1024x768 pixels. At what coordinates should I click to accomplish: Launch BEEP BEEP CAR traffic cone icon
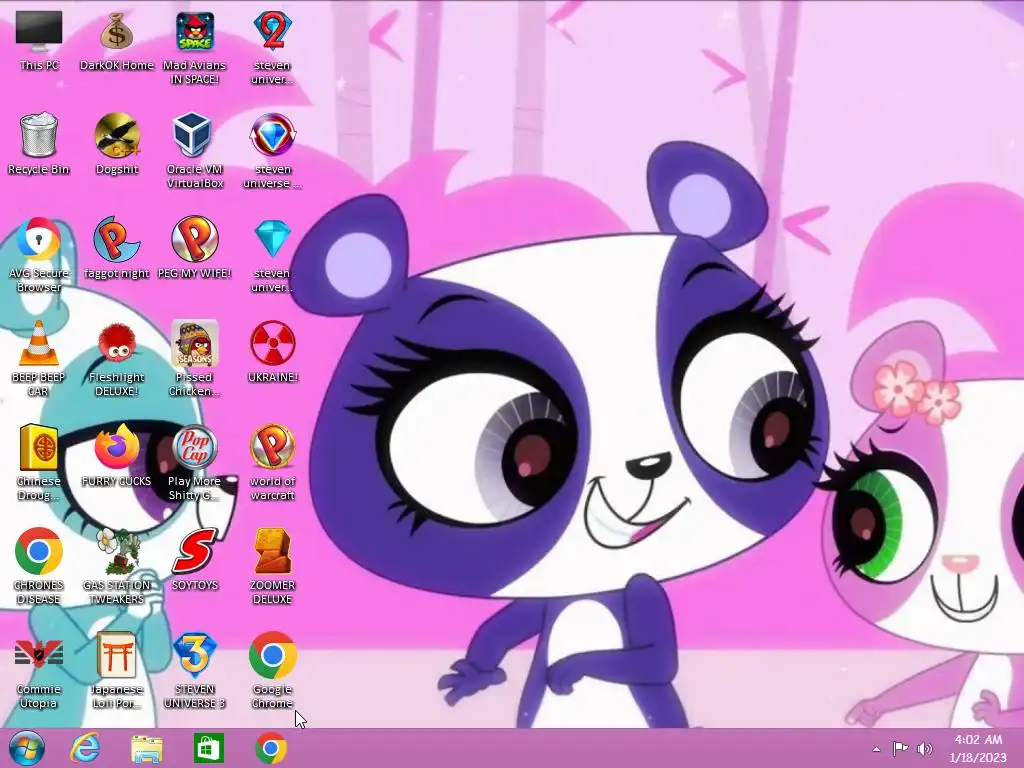(39, 358)
